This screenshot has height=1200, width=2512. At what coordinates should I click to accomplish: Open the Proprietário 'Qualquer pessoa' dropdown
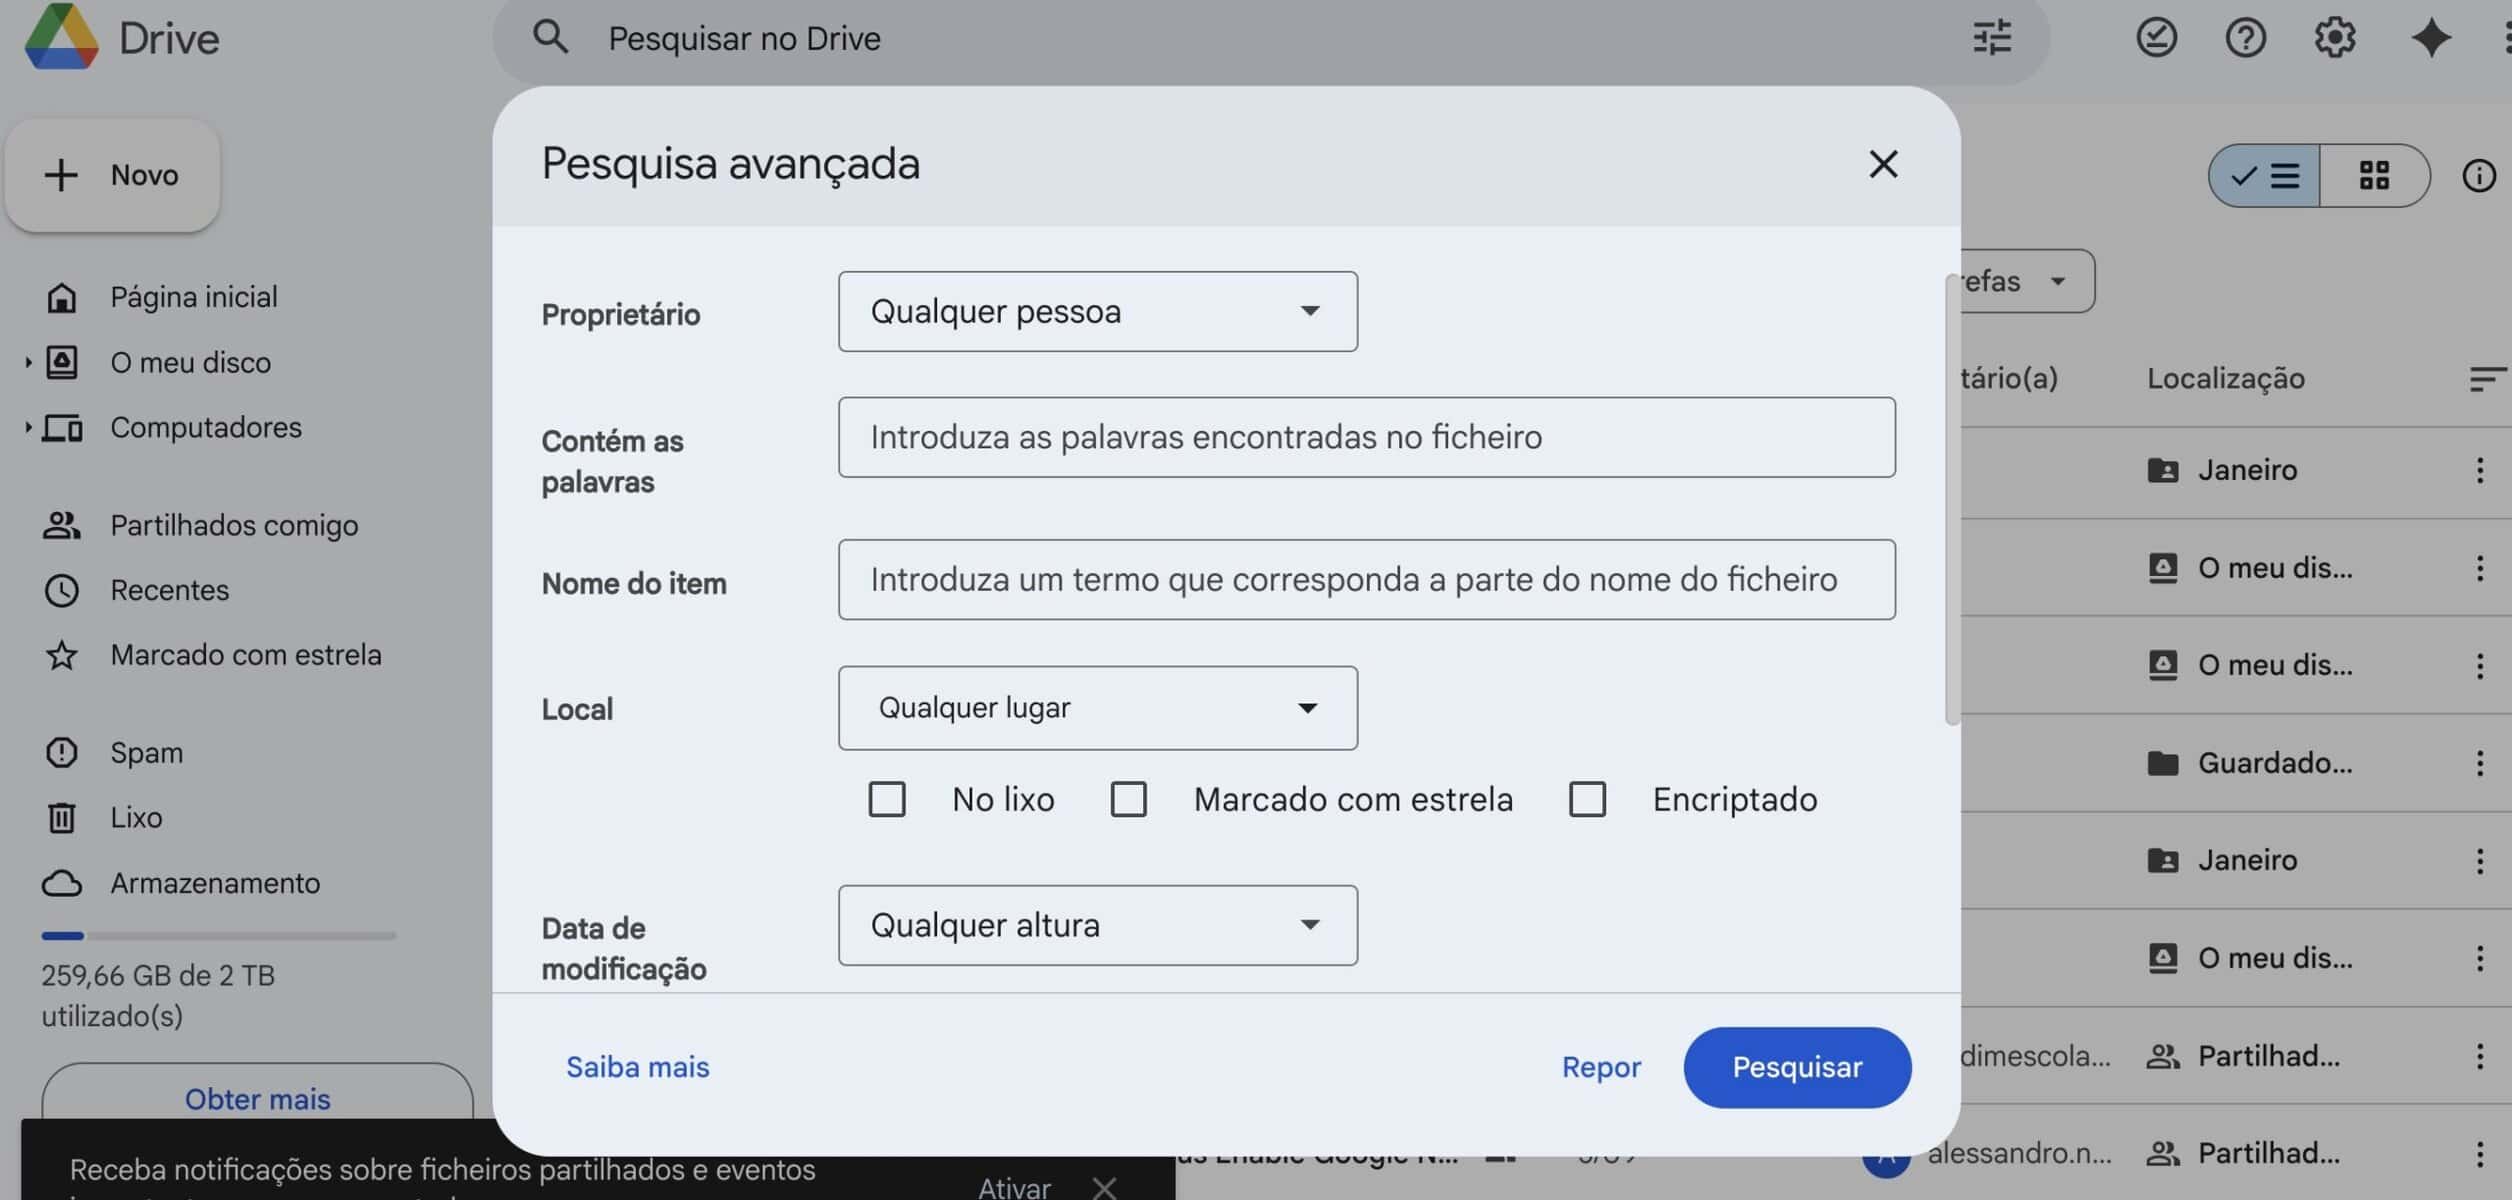1097,311
